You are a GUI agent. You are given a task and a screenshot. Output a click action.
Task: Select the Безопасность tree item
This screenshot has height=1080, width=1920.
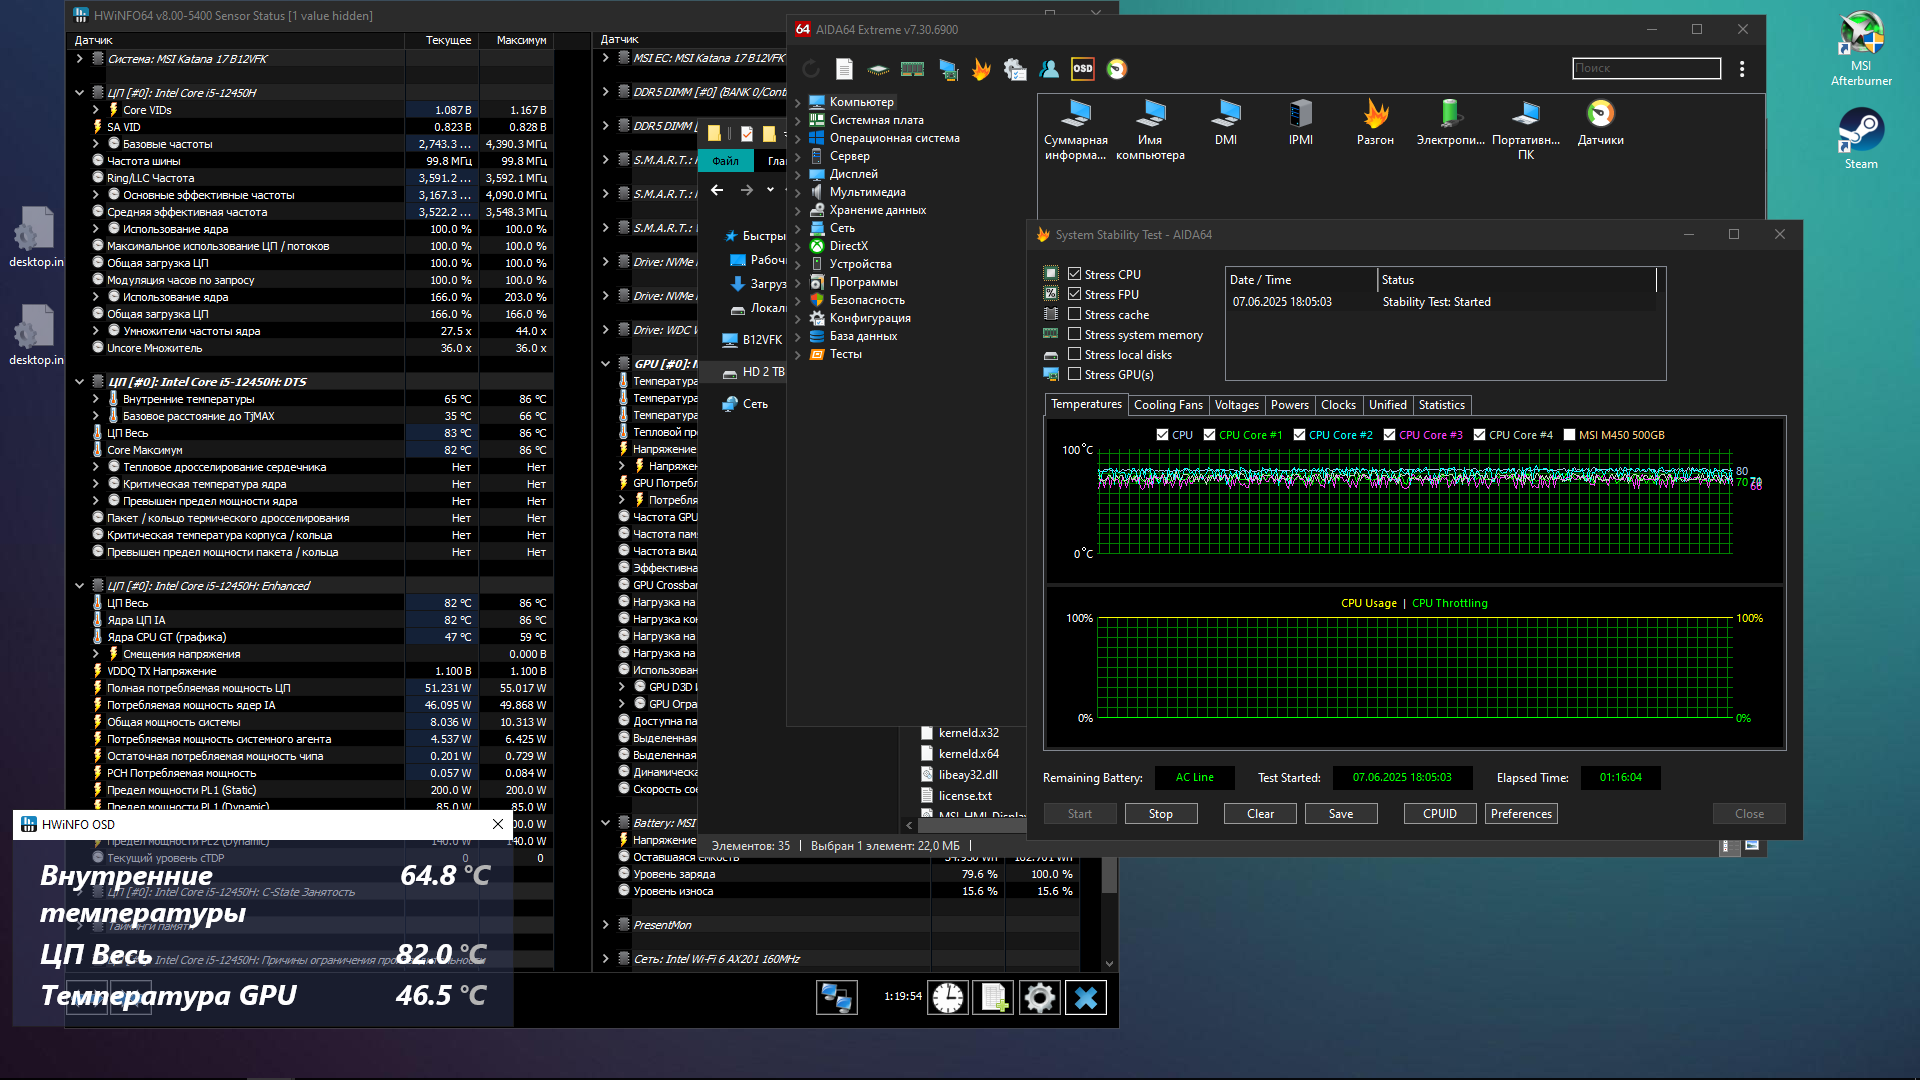(867, 300)
